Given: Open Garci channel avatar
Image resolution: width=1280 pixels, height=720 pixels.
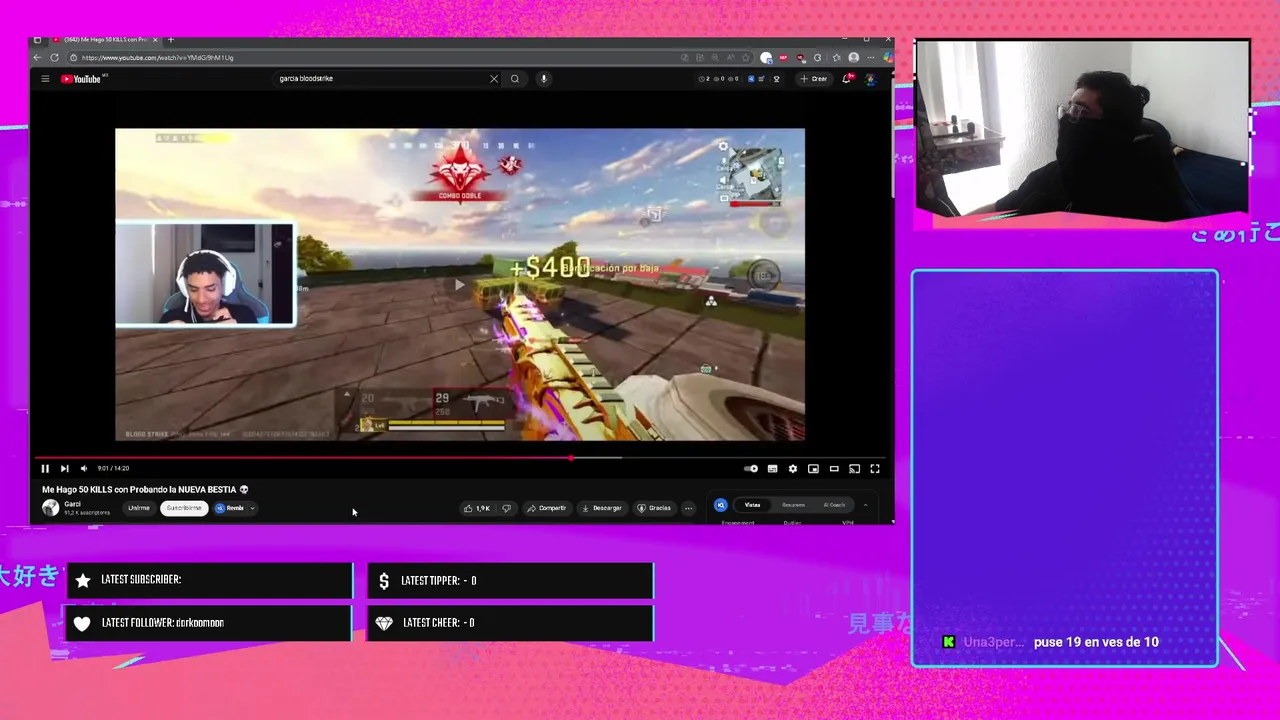Looking at the screenshot, I should click(x=50, y=508).
